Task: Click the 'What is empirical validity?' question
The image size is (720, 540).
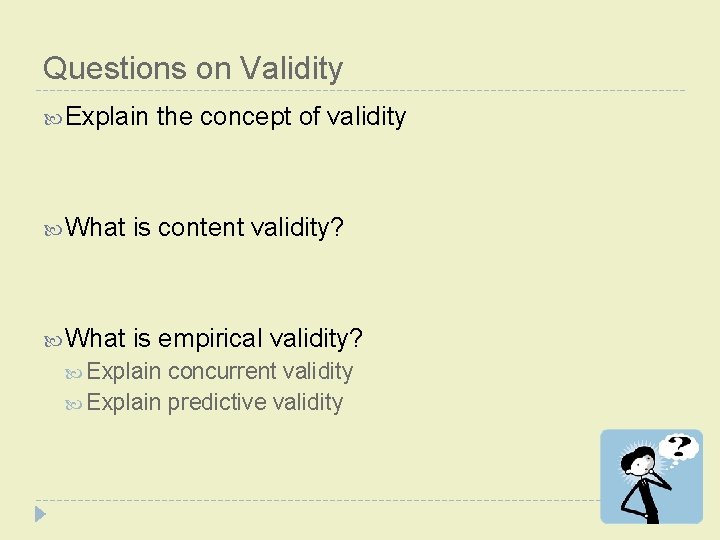Action: pos(214,338)
